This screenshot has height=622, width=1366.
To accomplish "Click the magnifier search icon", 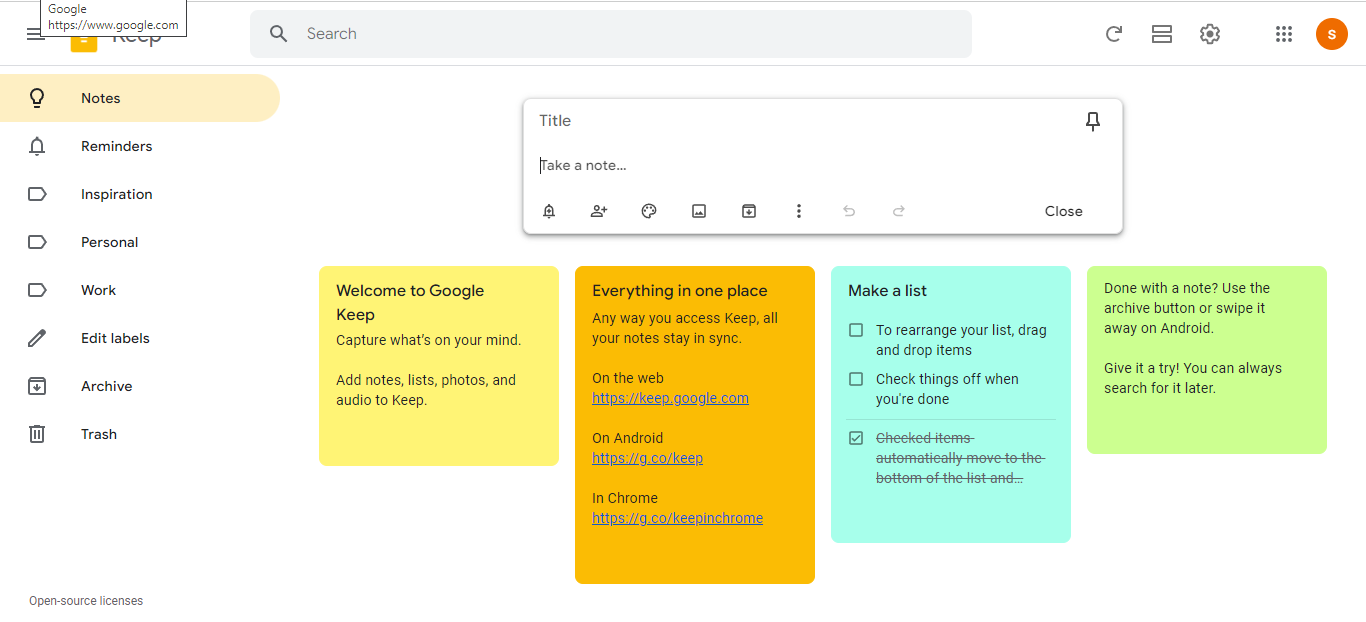I will tap(279, 34).
